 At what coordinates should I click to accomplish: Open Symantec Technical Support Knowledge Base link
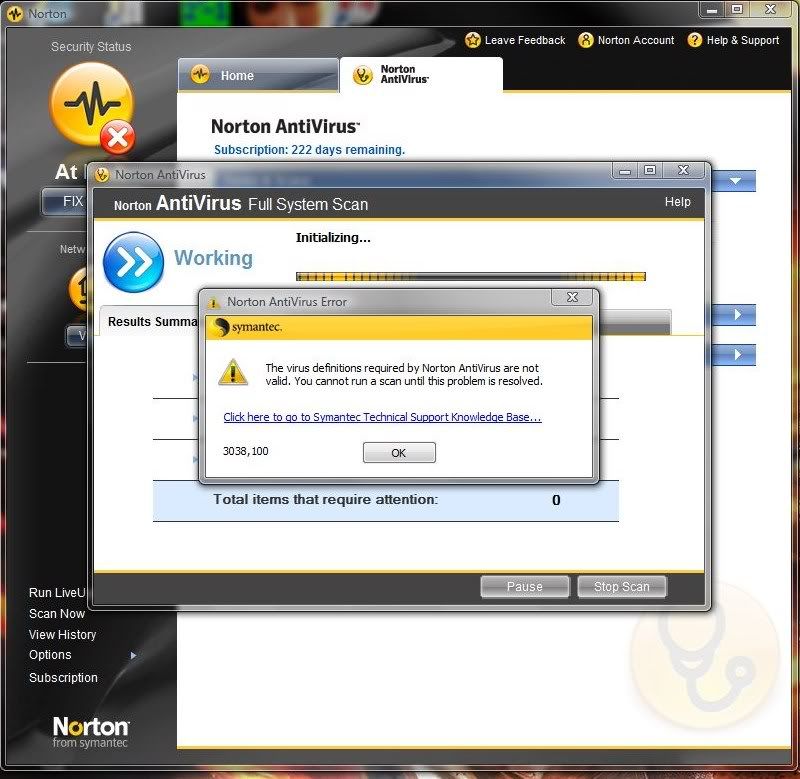point(382,417)
